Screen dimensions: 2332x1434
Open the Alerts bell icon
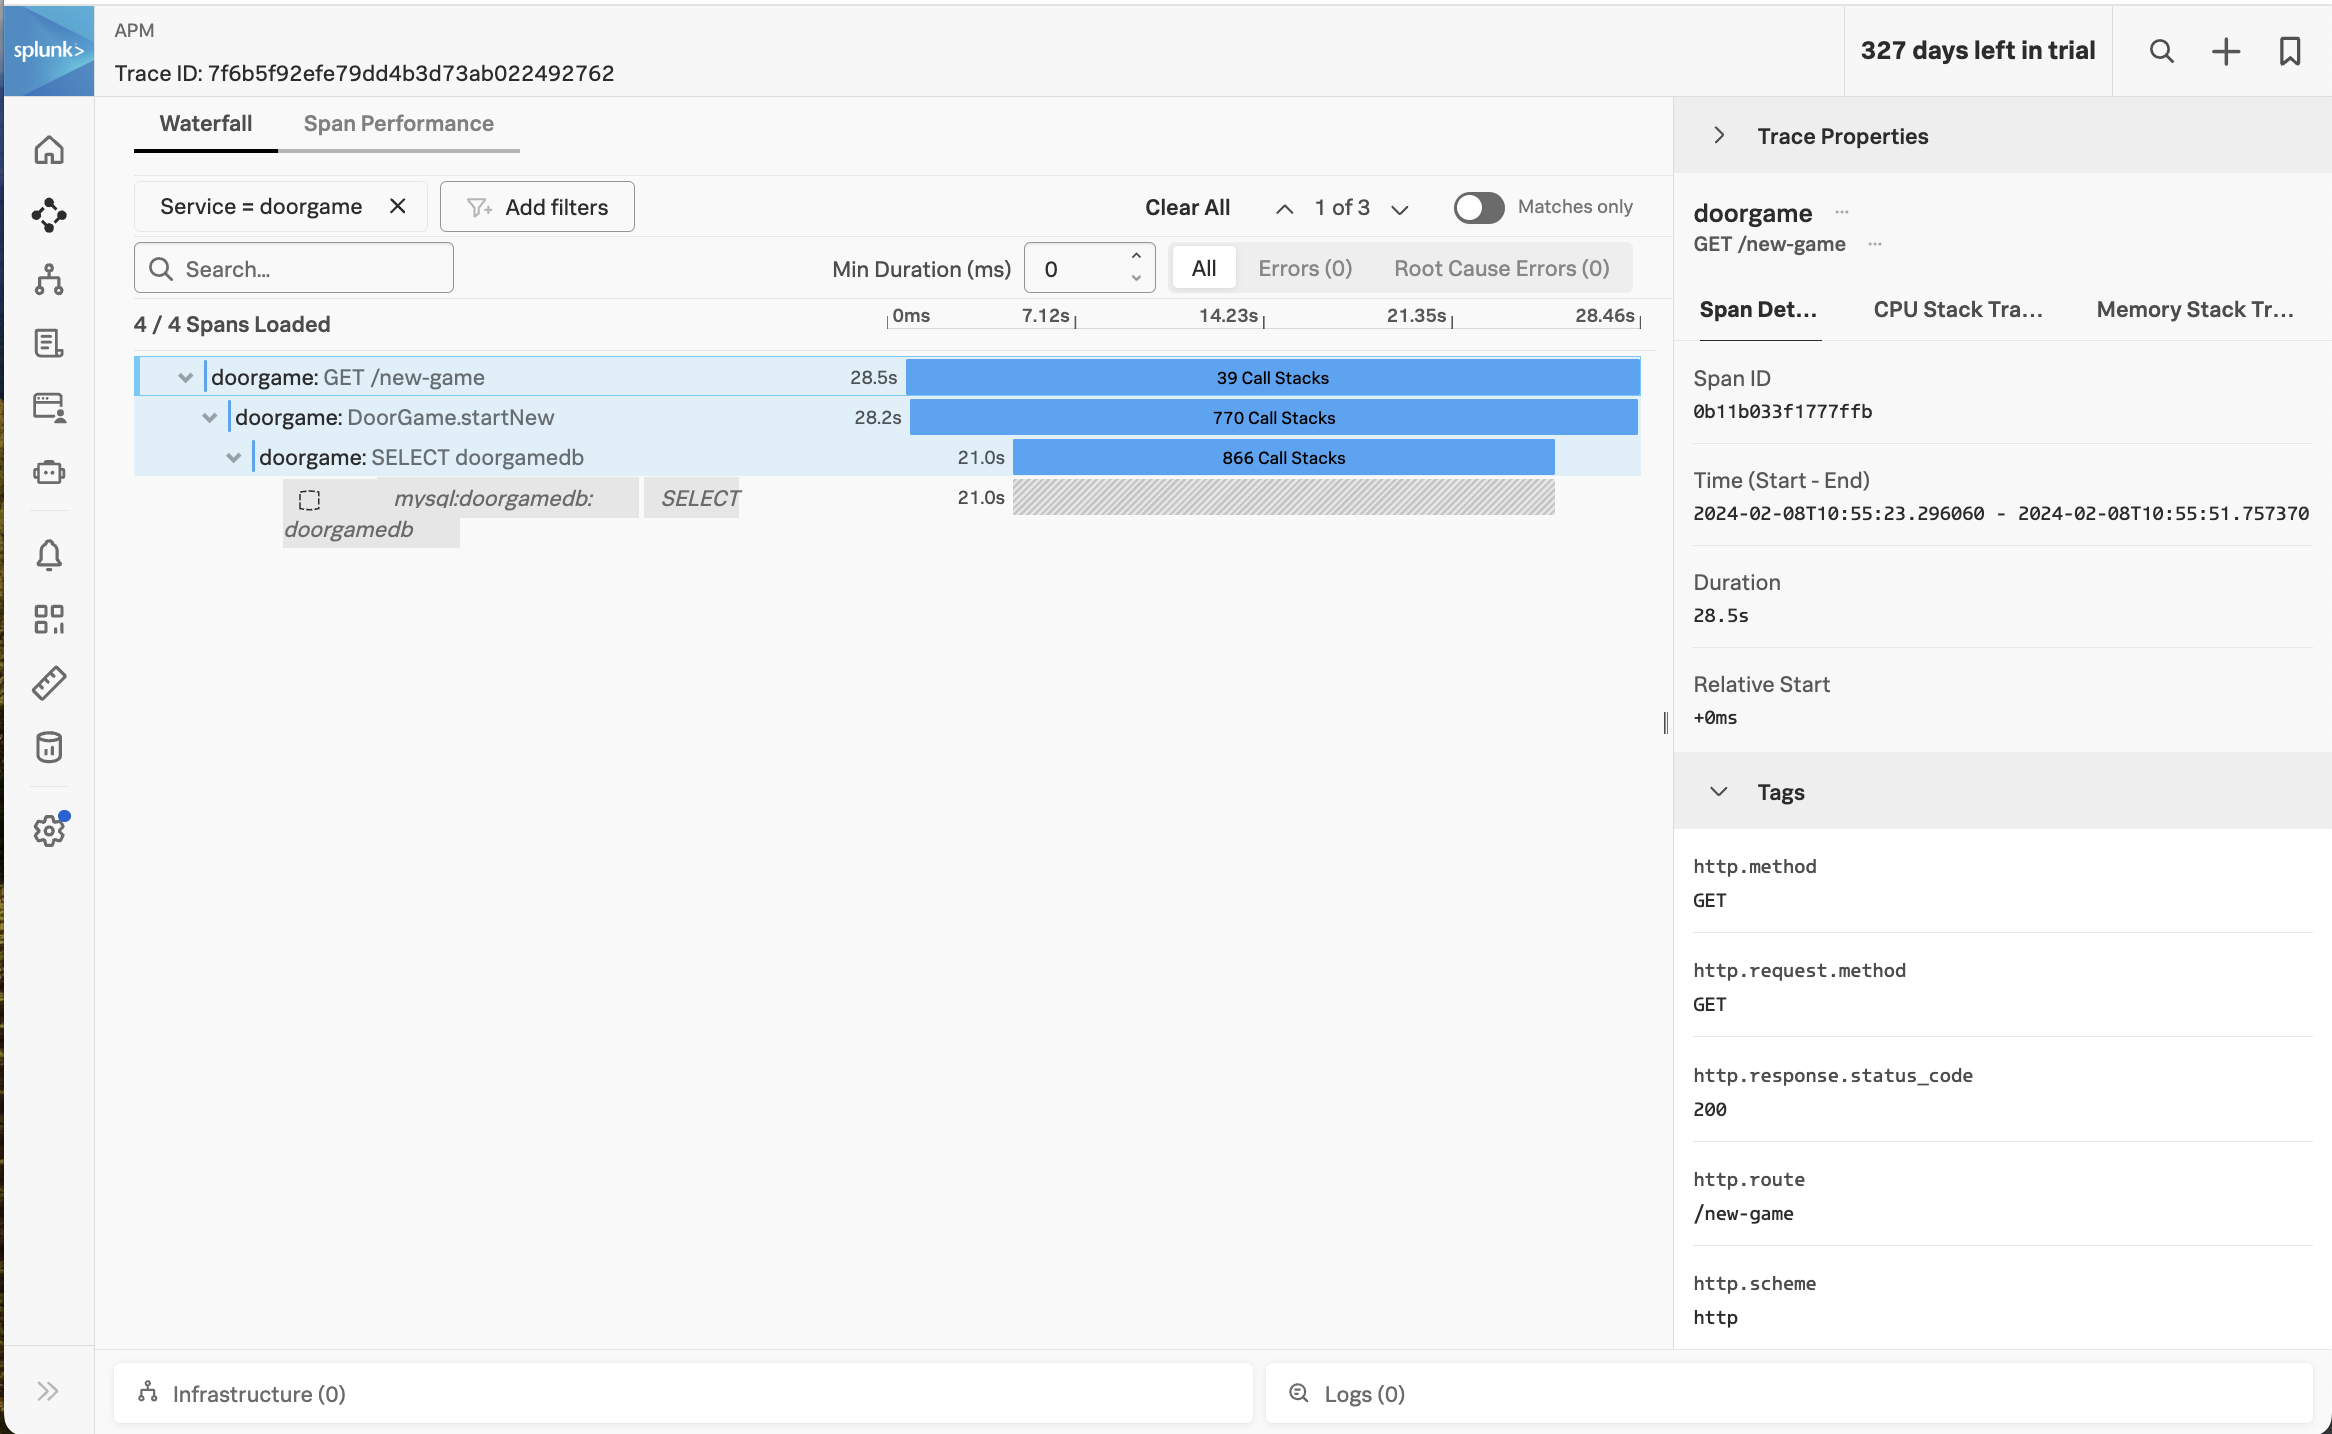(x=49, y=555)
